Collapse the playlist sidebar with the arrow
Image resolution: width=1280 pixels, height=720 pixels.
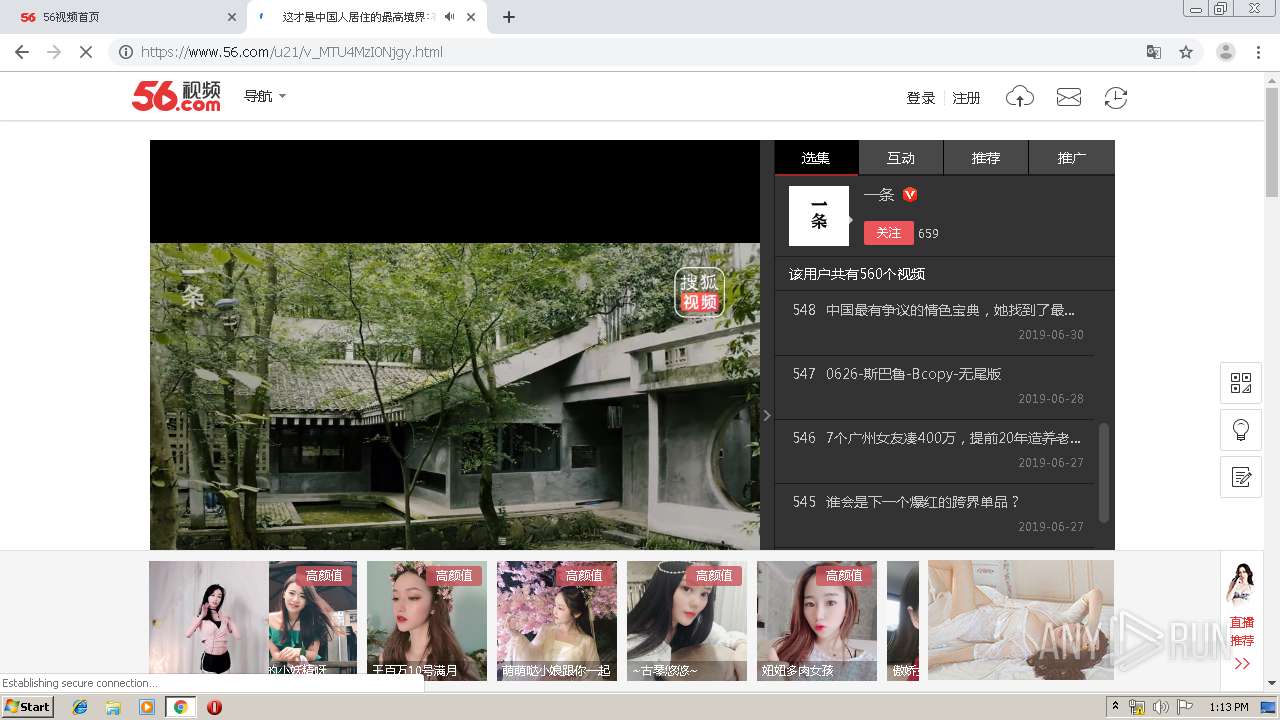(767, 415)
